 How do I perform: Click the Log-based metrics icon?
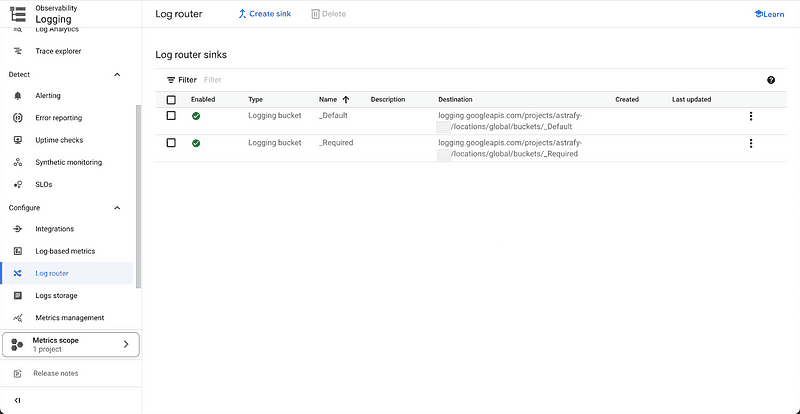[x=18, y=251]
